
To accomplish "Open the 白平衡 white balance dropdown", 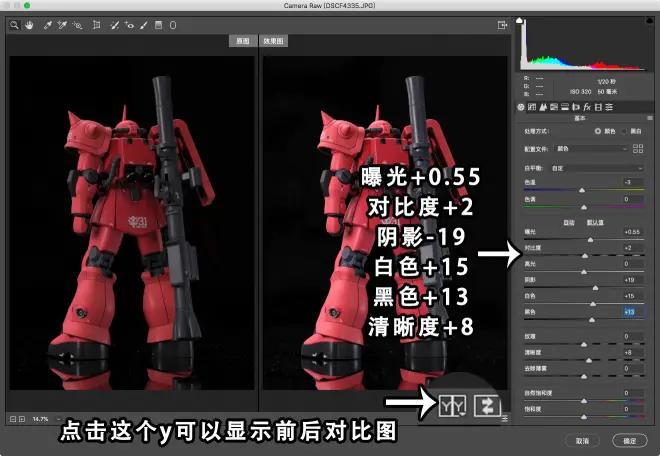I will pos(597,168).
